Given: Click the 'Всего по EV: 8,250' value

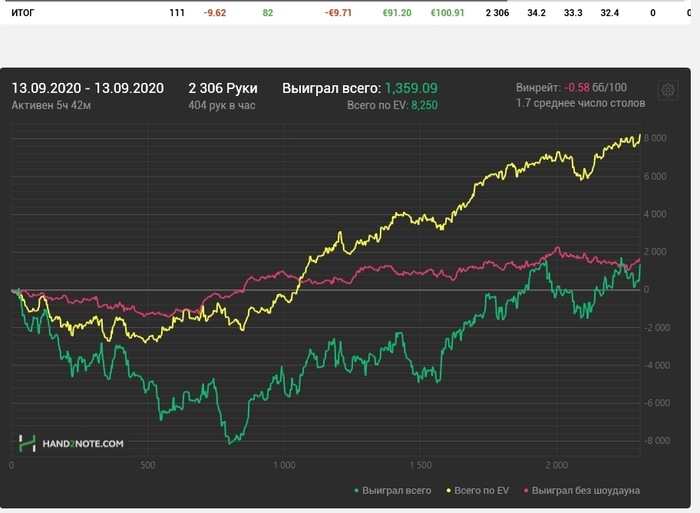Looking at the screenshot, I should point(392,105).
